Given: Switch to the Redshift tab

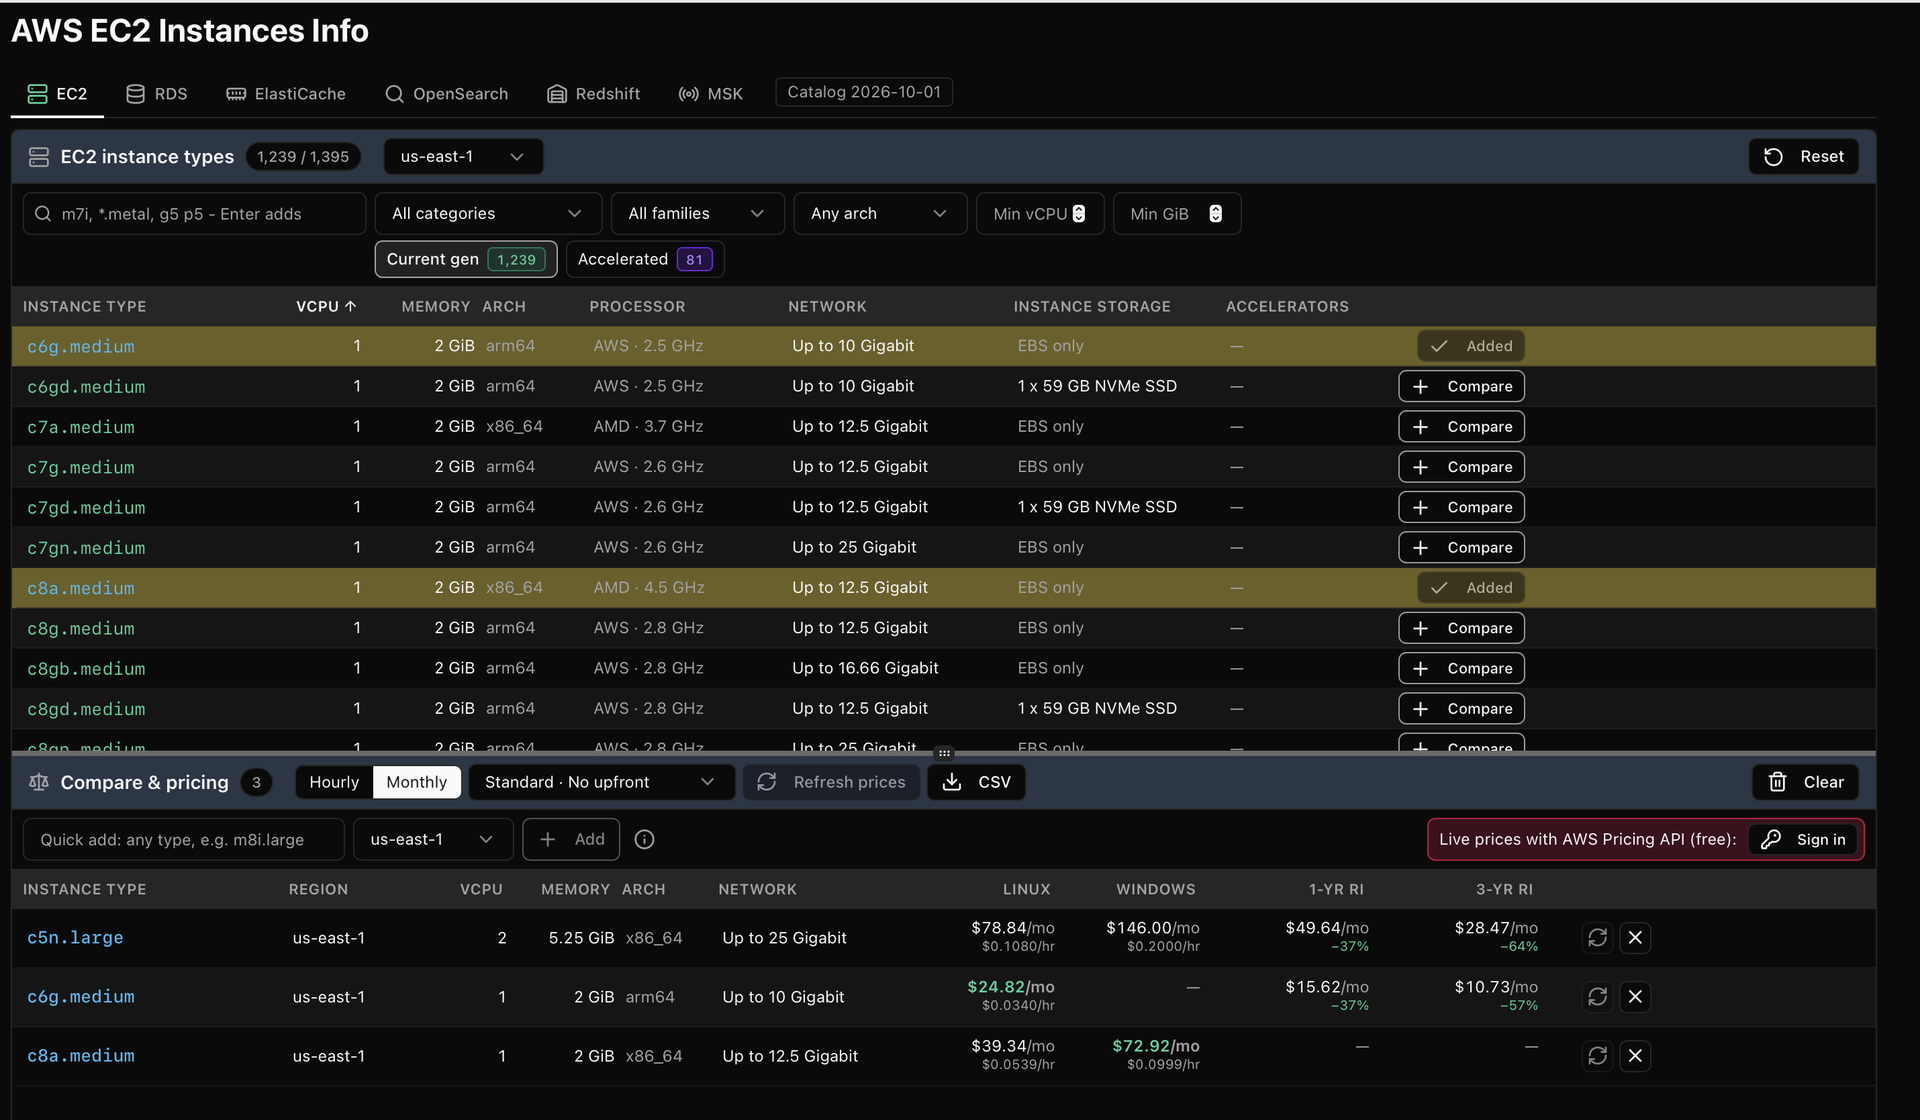Looking at the screenshot, I should [x=594, y=94].
